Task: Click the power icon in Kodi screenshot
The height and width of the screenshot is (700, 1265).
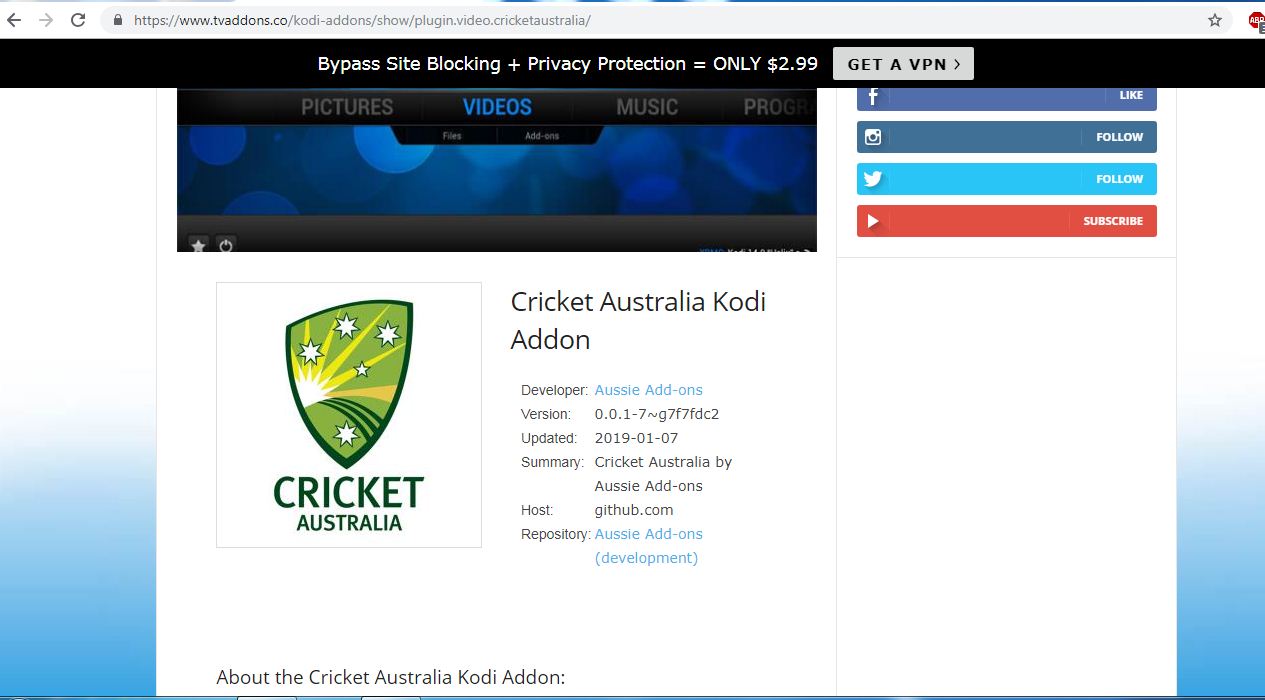Action: coord(226,245)
